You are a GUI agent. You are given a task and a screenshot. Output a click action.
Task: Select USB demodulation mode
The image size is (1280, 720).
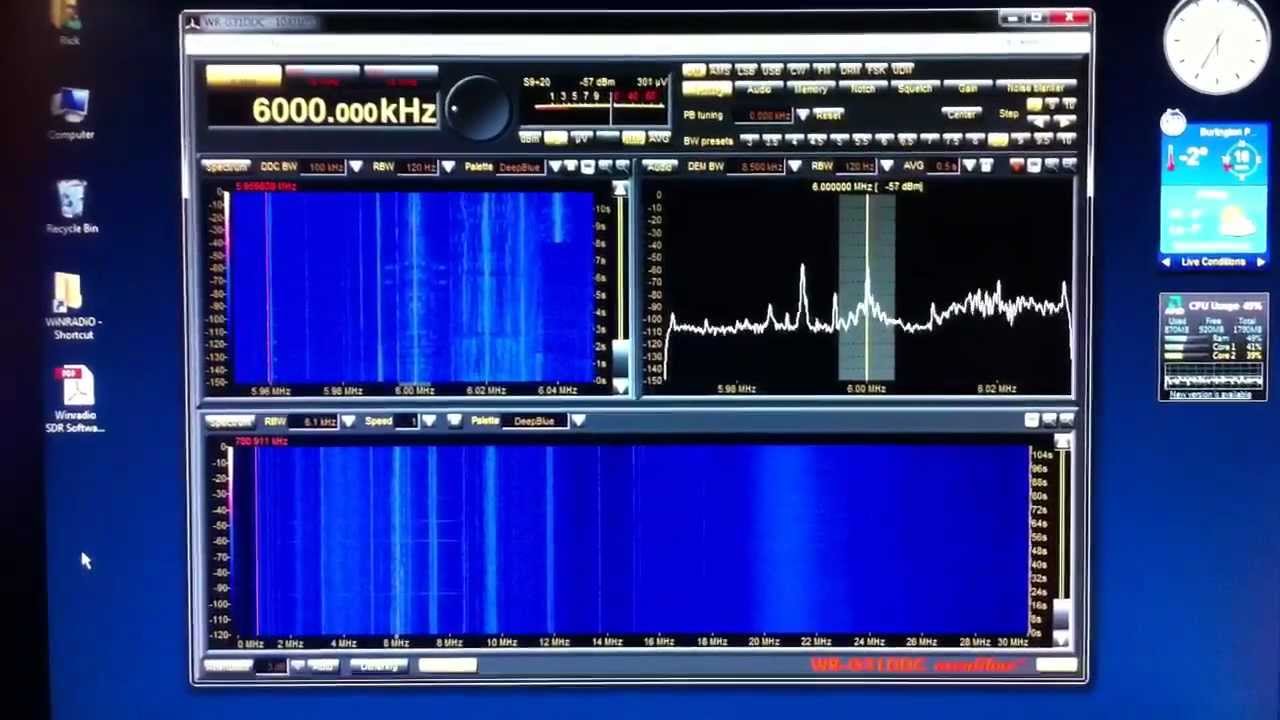point(772,70)
